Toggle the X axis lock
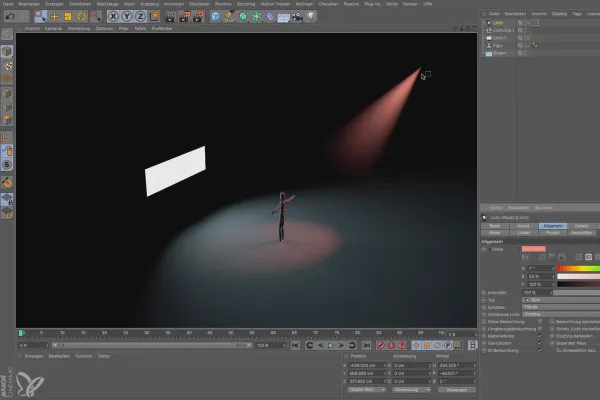 click(x=113, y=16)
